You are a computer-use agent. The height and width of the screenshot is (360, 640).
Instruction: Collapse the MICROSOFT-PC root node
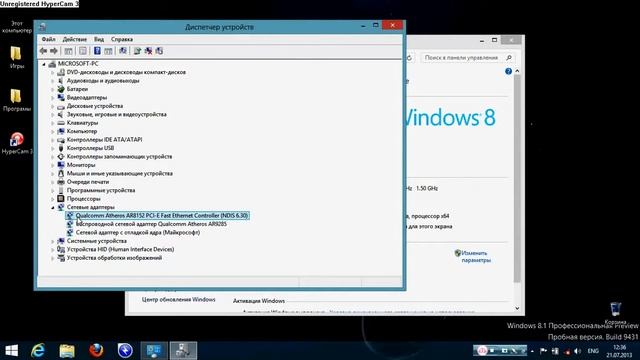tap(44, 64)
